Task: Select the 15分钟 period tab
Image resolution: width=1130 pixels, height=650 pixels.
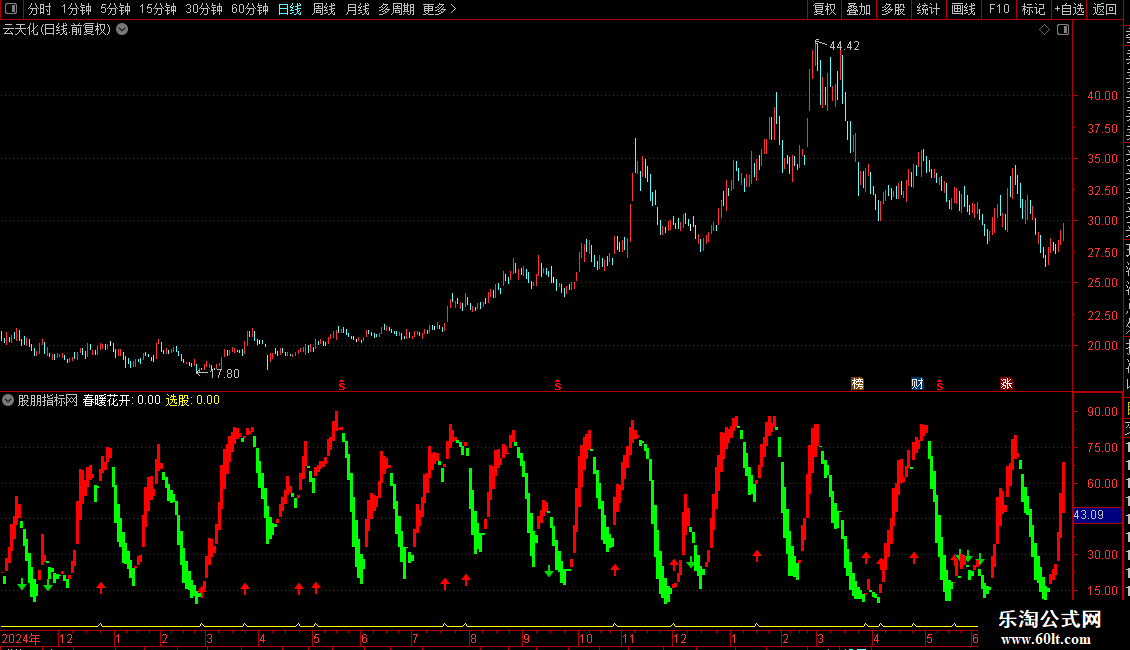Action: coord(158,9)
